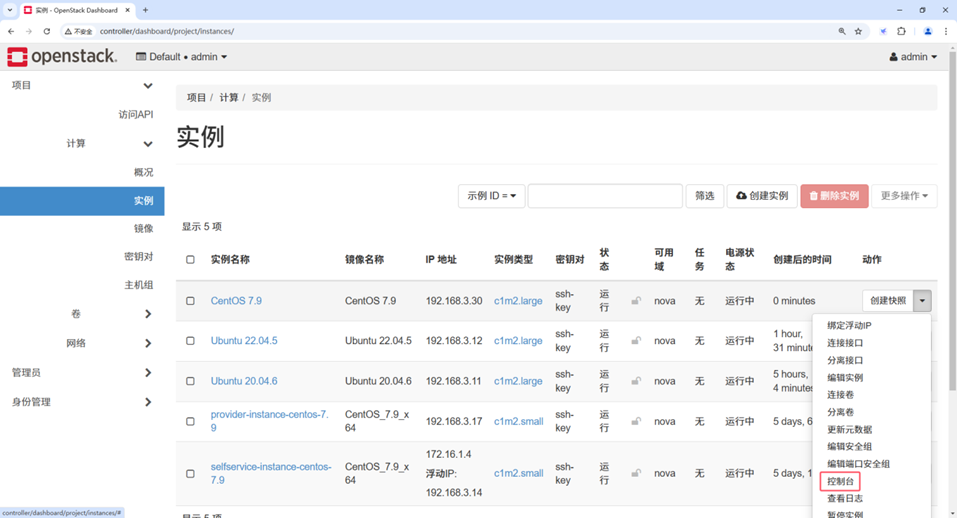957x518 pixels.
Task: Choose 连接卷 from action menu
Action: 840,395
